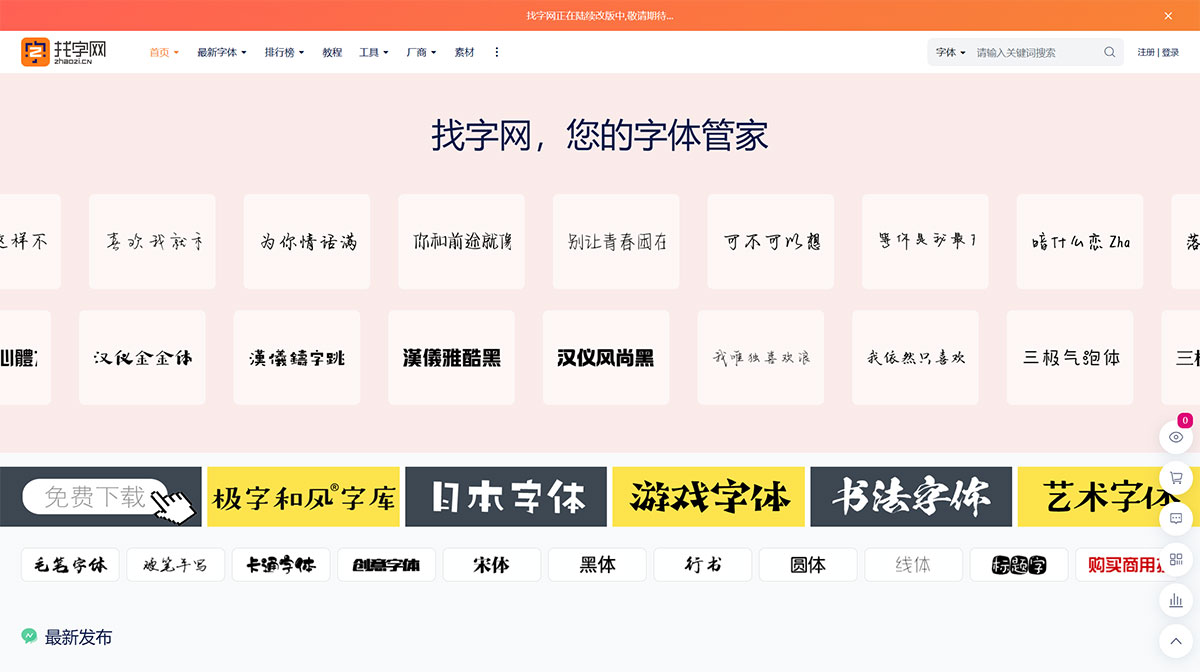Click the 免费下载 banner button
The image size is (1200, 672).
(95, 496)
